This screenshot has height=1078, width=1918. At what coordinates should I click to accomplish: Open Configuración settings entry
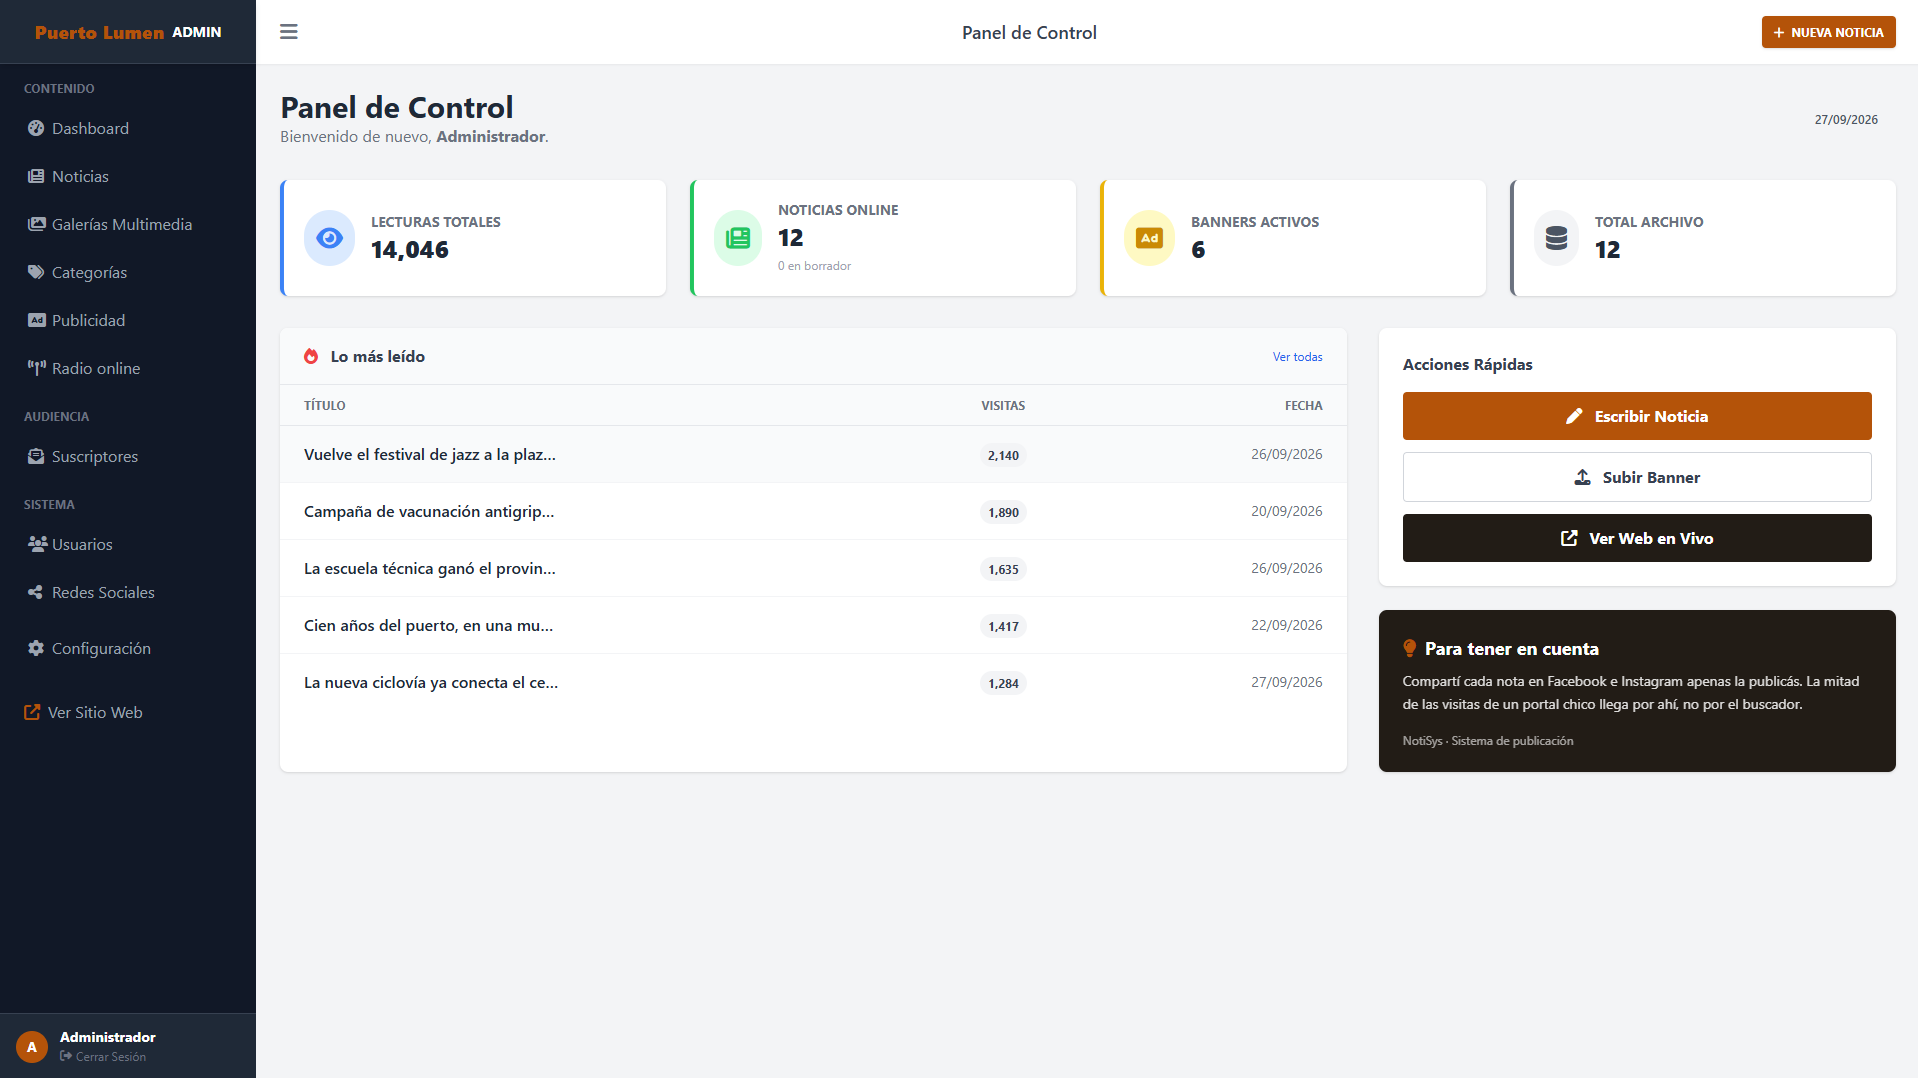(128, 648)
